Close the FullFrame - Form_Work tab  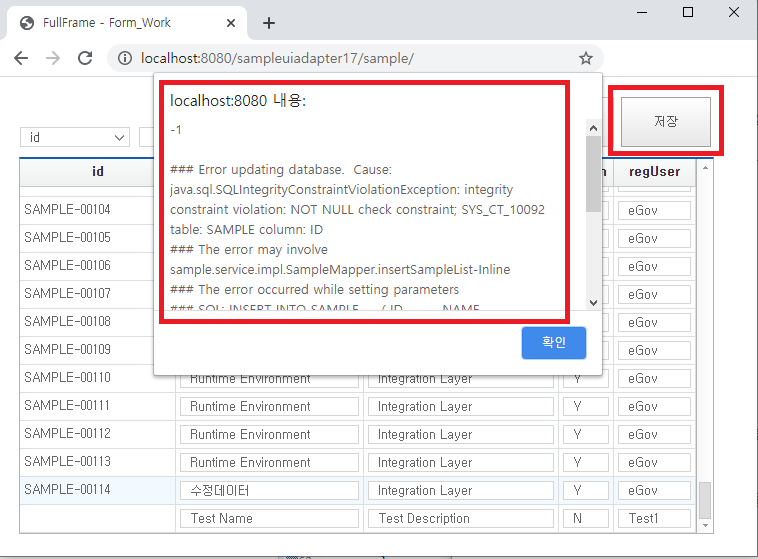coord(232,23)
